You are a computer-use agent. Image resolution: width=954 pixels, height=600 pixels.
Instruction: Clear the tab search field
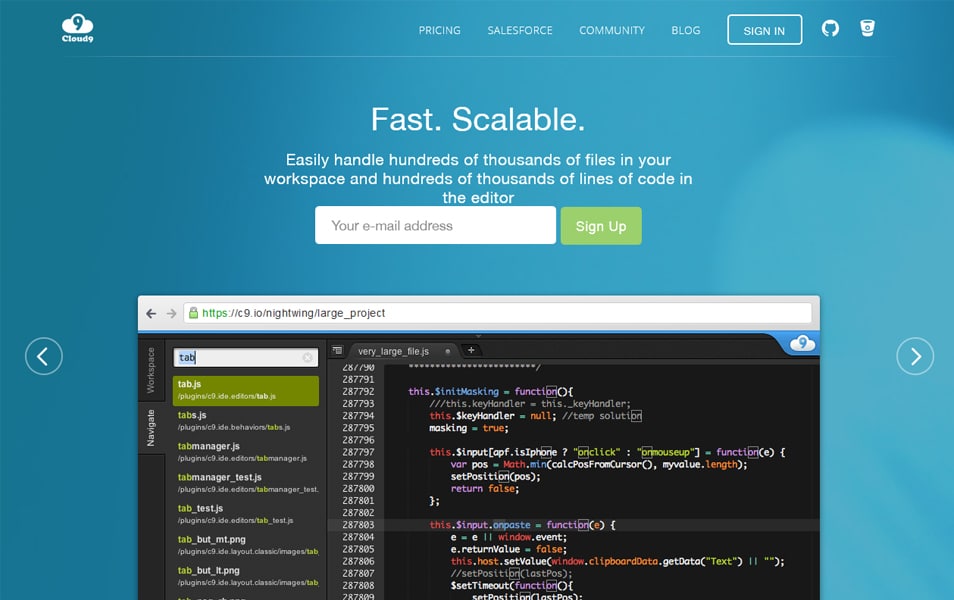tap(308, 357)
